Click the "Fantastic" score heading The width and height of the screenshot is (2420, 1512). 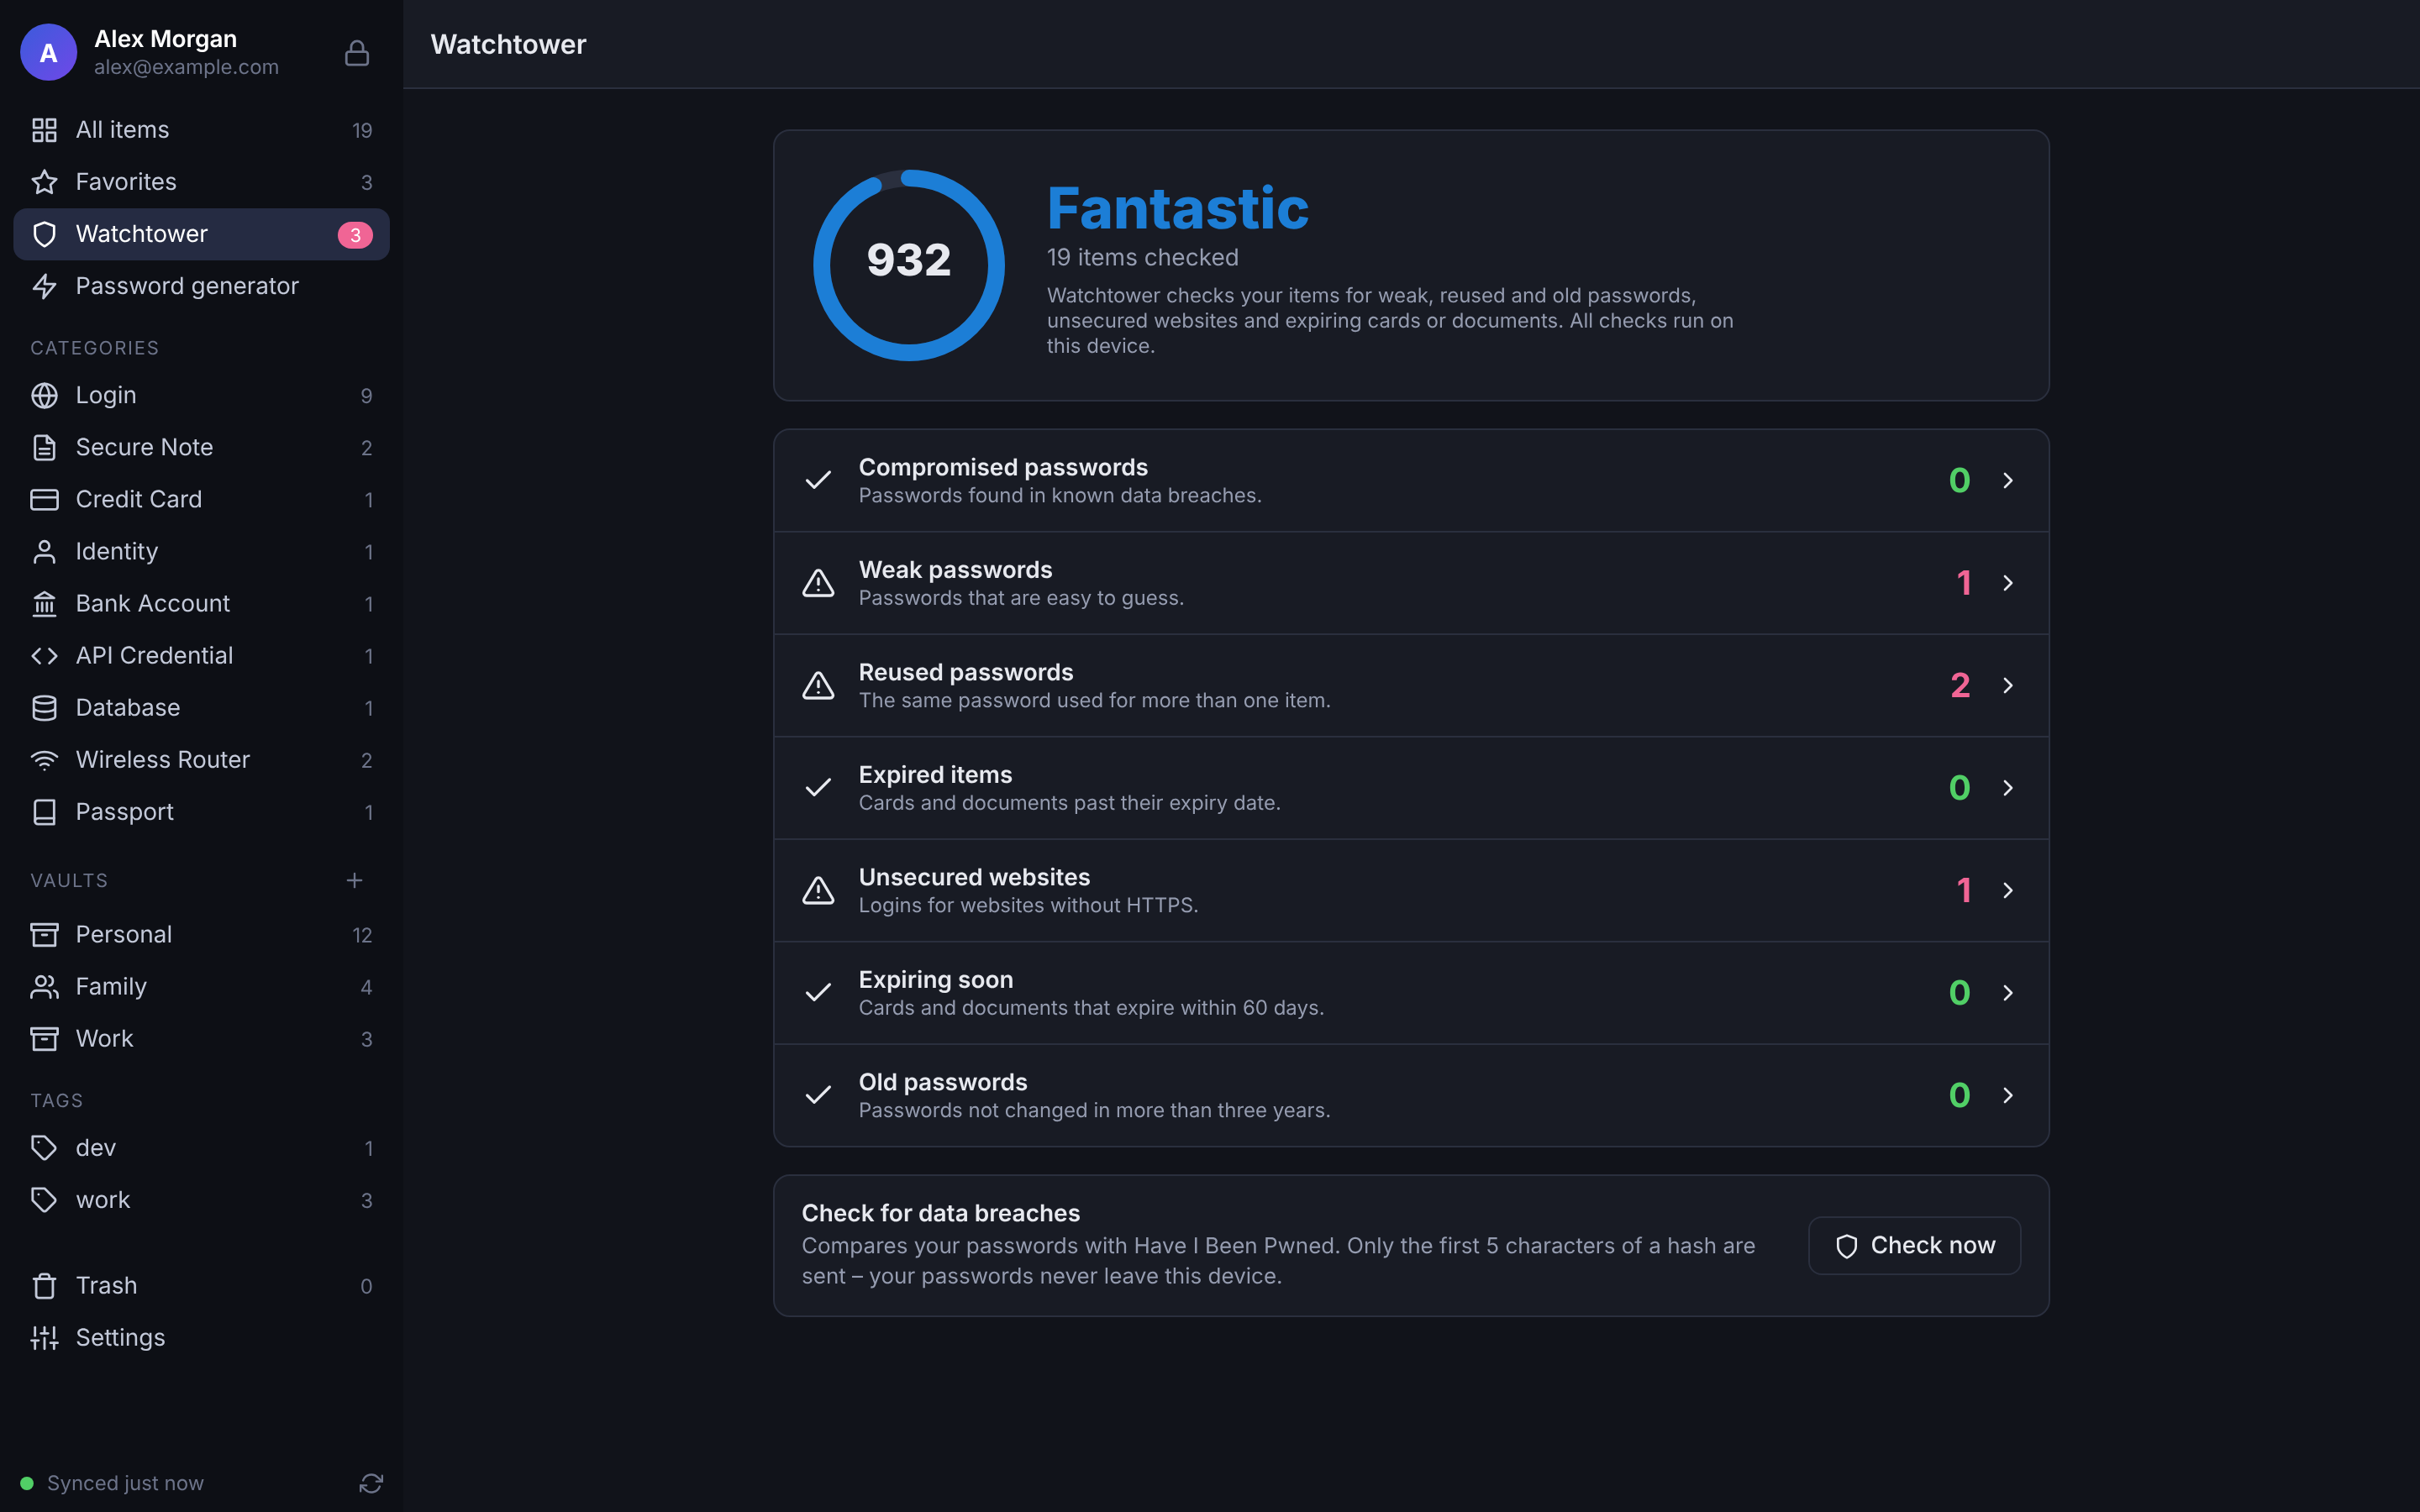tap(1177, 208)
